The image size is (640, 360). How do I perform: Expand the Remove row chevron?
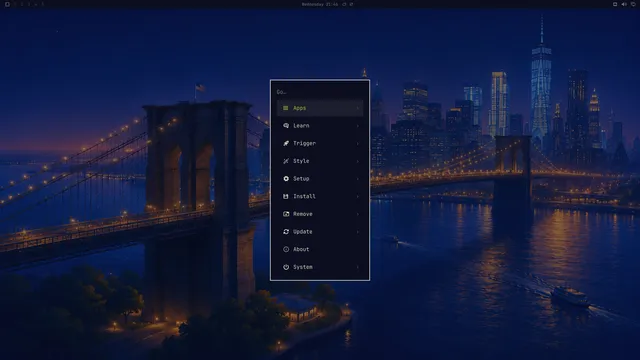(x=358, y=214)
